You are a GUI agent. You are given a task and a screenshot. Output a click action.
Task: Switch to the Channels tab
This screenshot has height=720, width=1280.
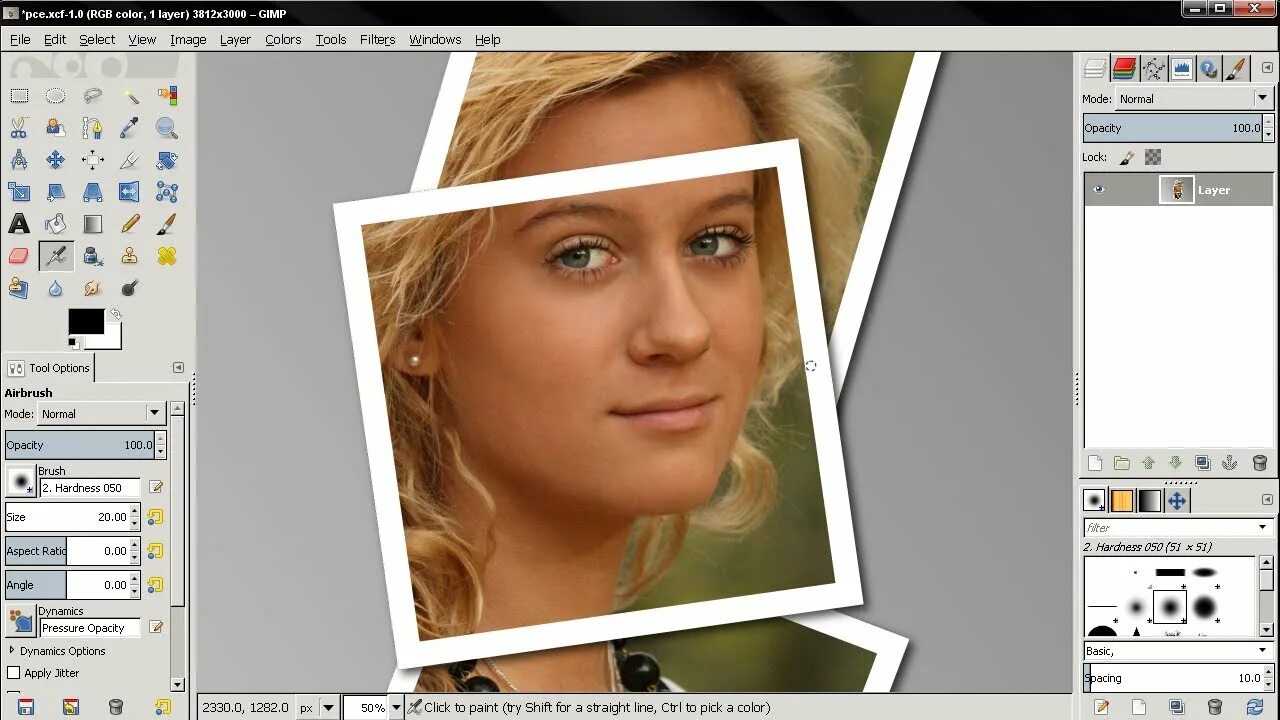(x=1124, y=68)
